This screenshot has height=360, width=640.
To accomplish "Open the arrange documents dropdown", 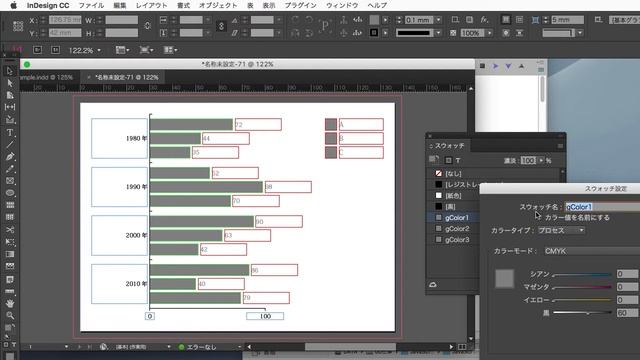I will (170, 50).
